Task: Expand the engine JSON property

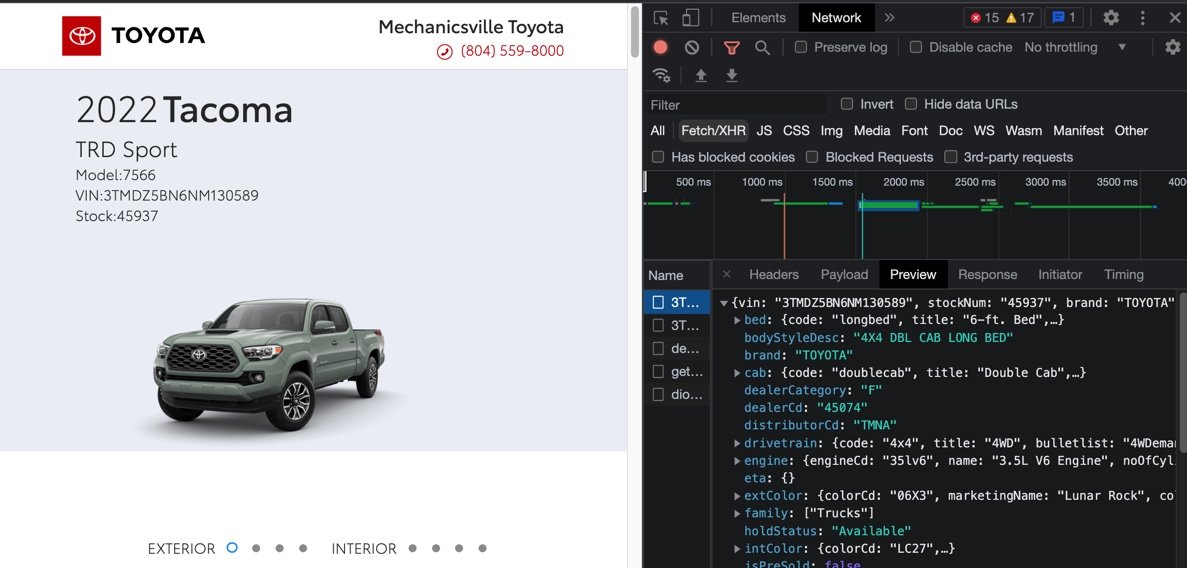Action: point(737,460)
